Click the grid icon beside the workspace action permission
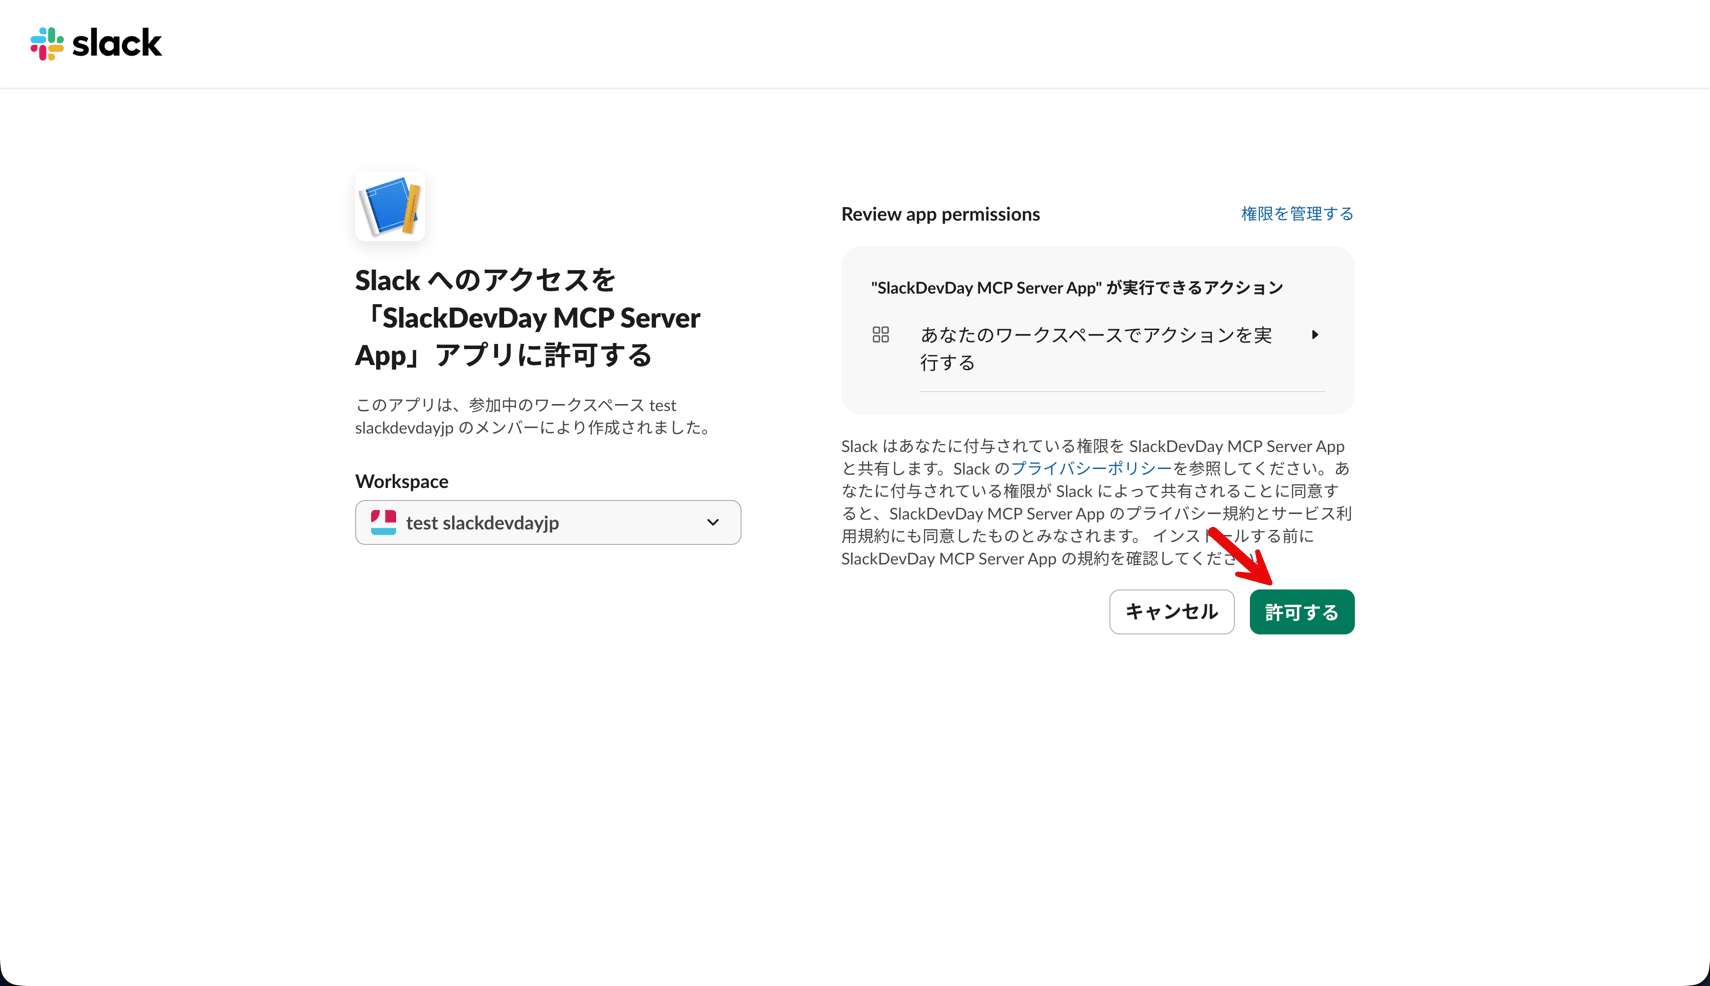 (x=881, y=335)
